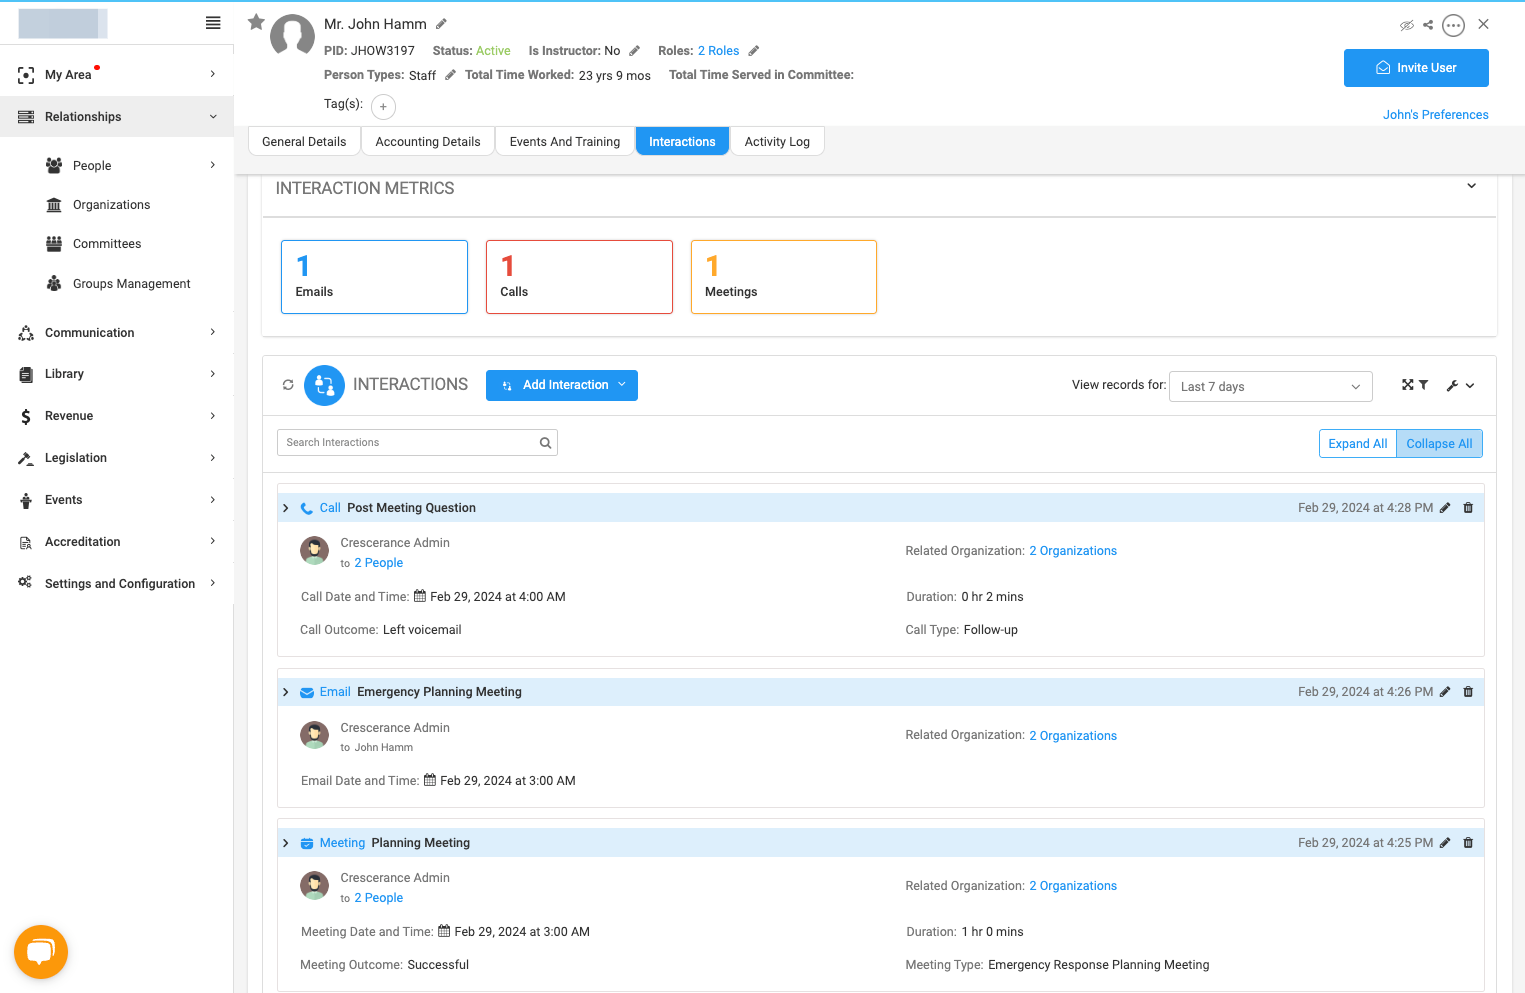The width and height of the screenshot is (1525, 993).
Task: Click the search magnifier icon
Action: tap(545, 443)
